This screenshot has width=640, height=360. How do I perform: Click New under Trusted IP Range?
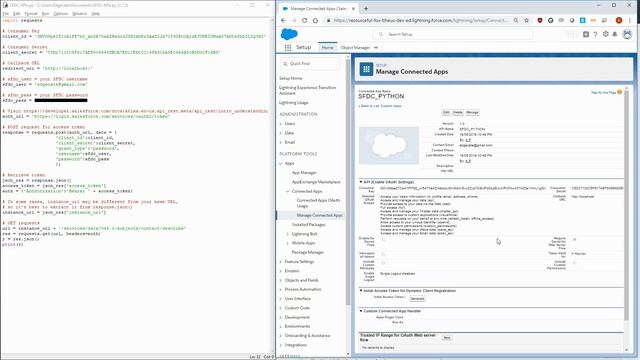[x=447, y=338]
